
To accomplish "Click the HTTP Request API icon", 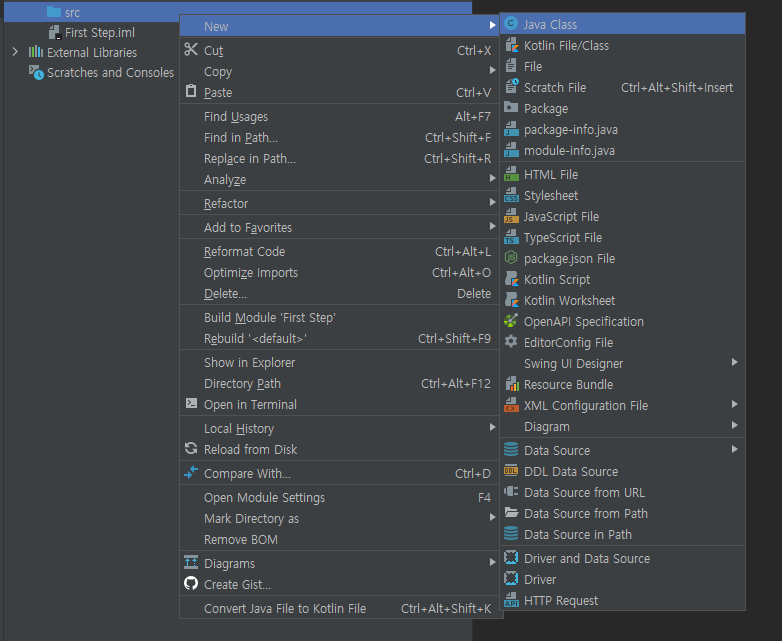I will click(x=511, y=600).
